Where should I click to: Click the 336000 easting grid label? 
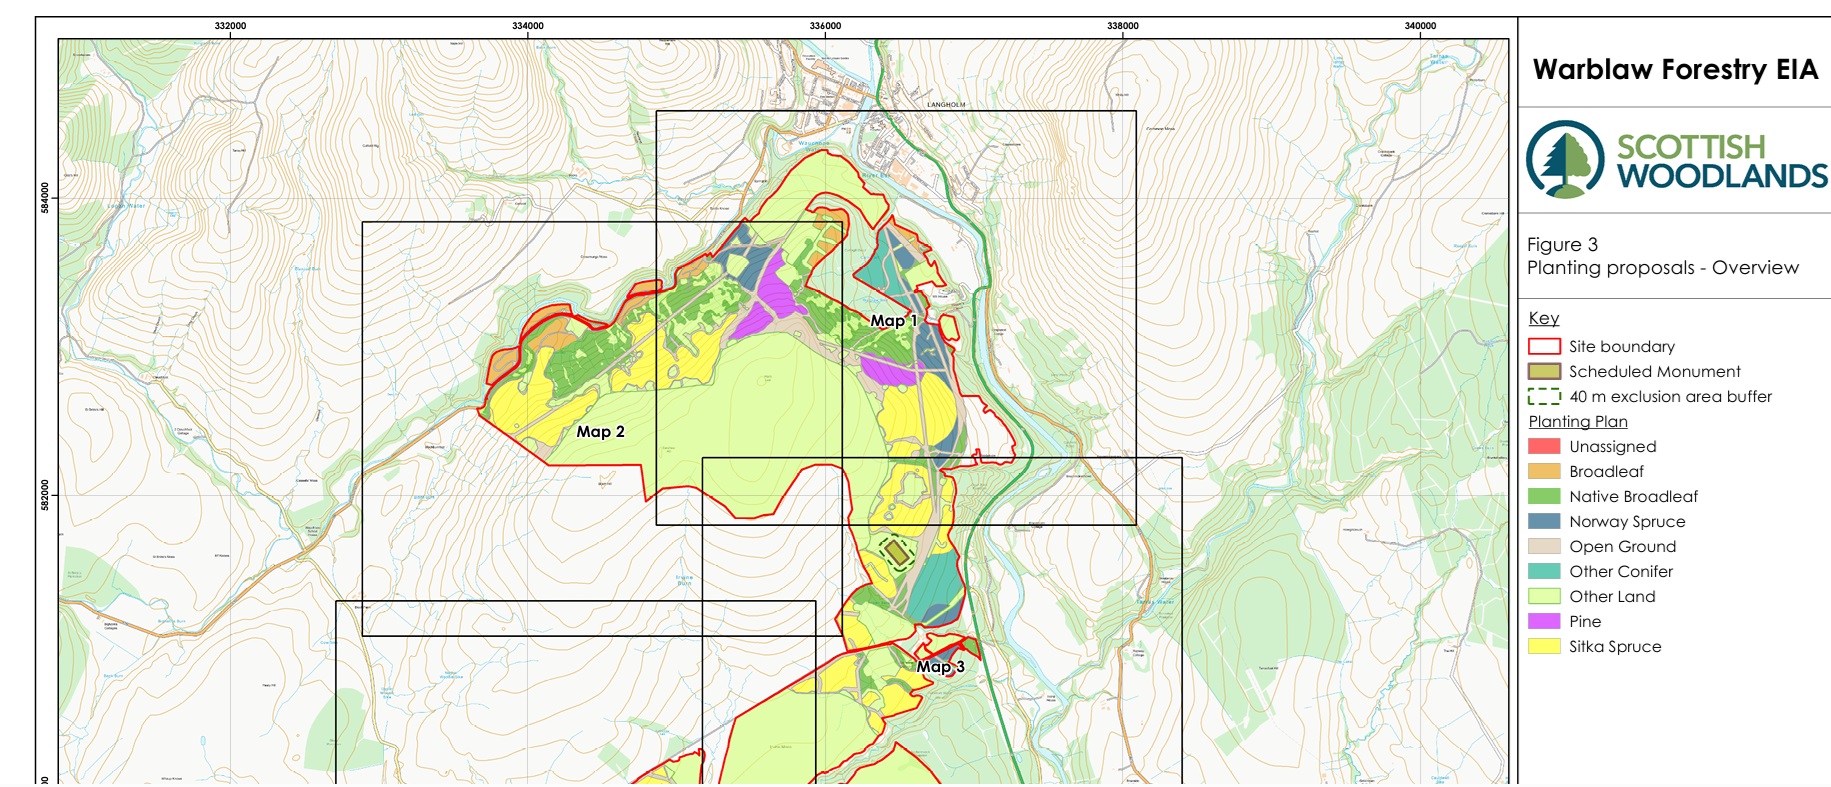pos(825,26)
